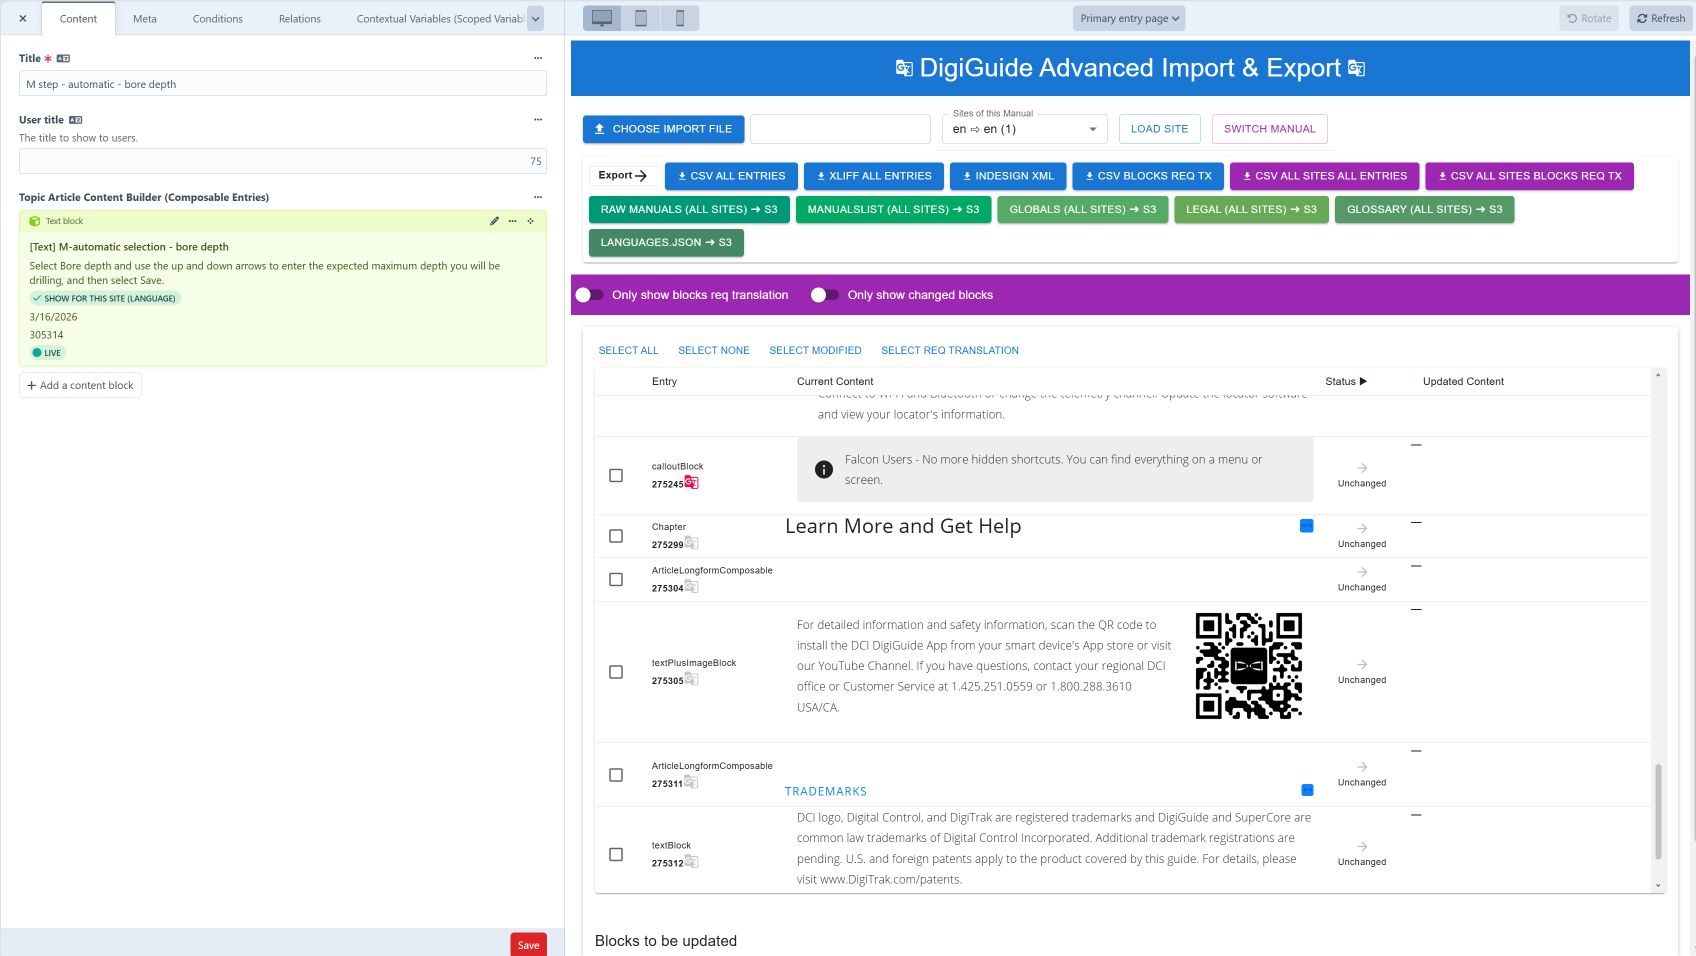Check the Chapter 275299 row checkbox
This screenshot has height=956, width=1696.
coord(616,536)
